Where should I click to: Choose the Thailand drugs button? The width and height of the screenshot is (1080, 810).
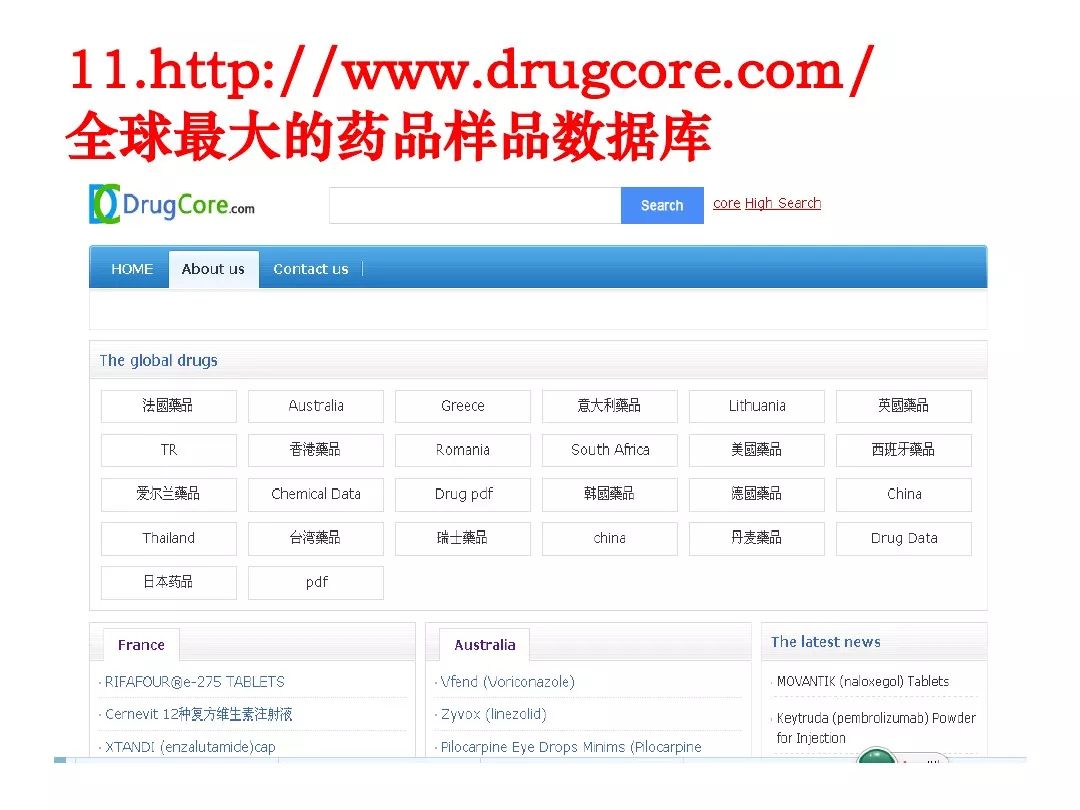pos(169,538)
